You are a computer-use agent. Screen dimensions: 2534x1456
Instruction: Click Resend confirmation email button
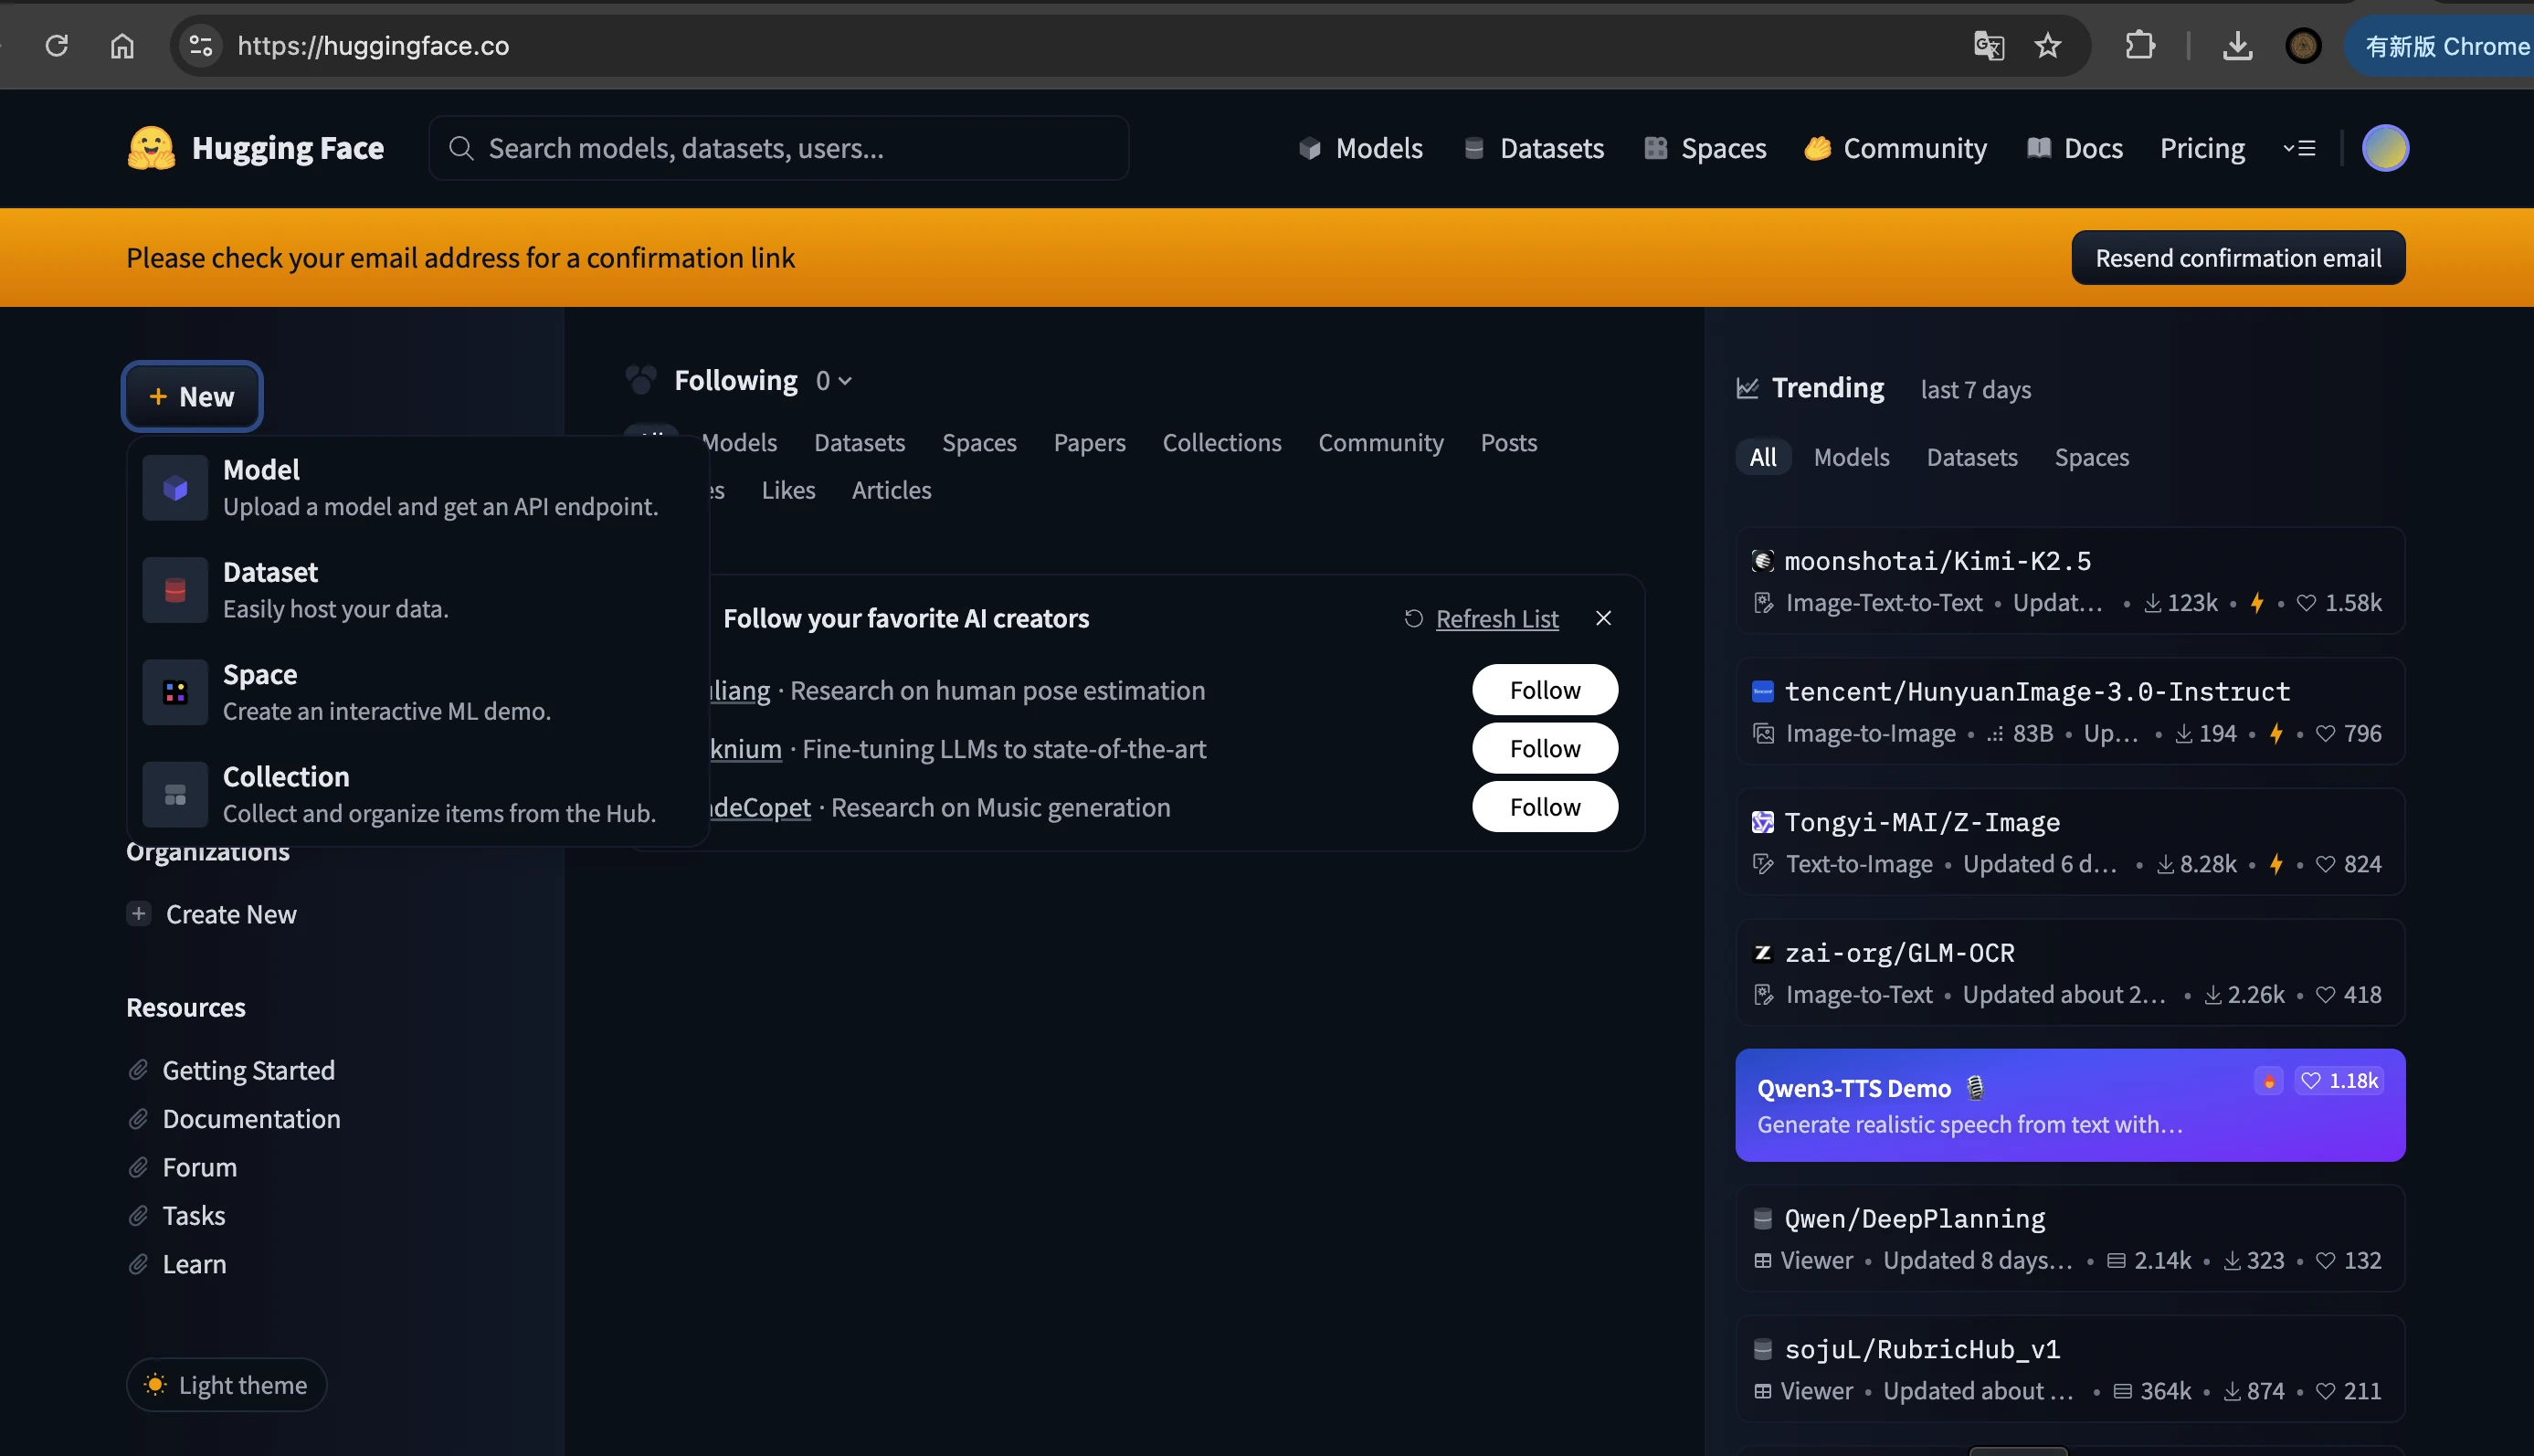[x=2237, y=258]
